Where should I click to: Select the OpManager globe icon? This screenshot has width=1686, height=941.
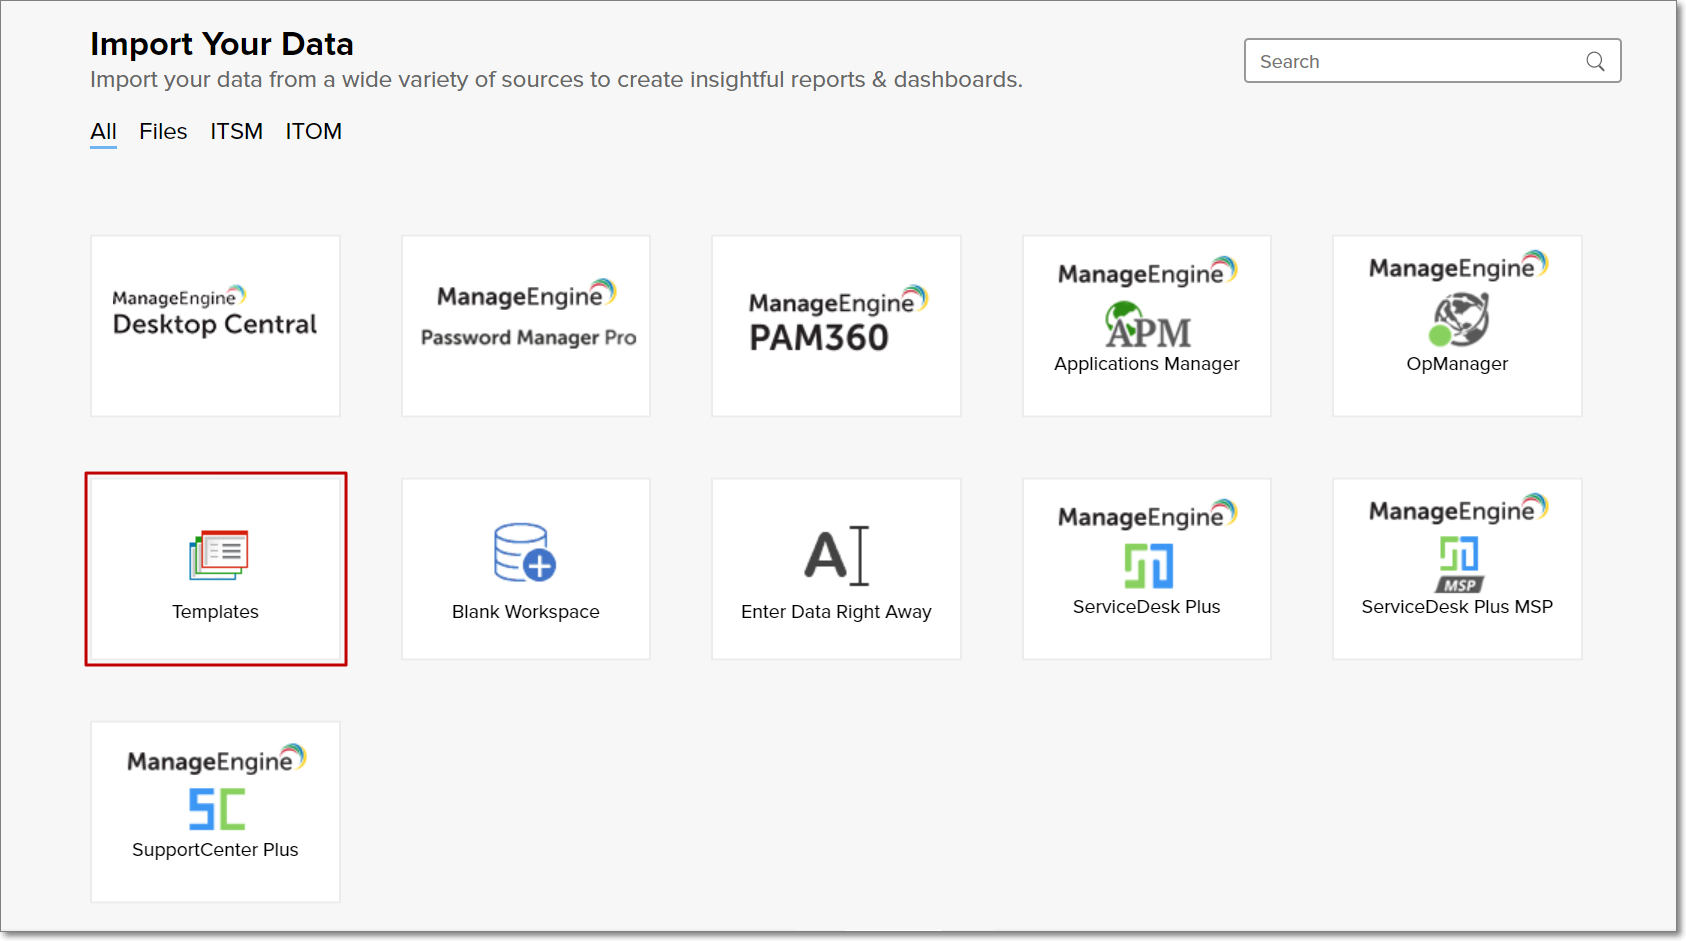click(1458, 320)
